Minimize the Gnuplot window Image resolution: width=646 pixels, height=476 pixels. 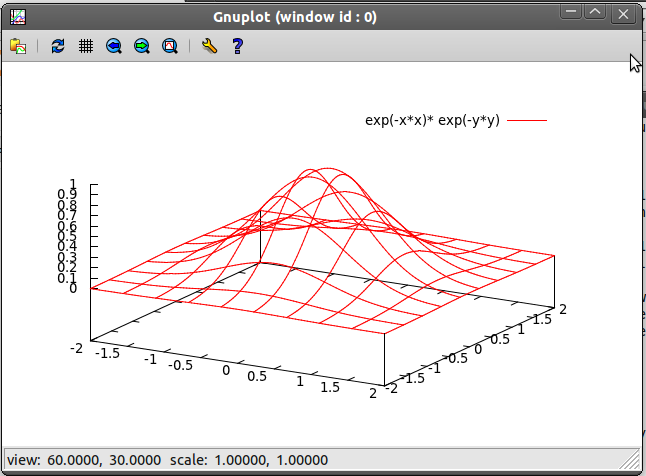click(x=571, y=12)
